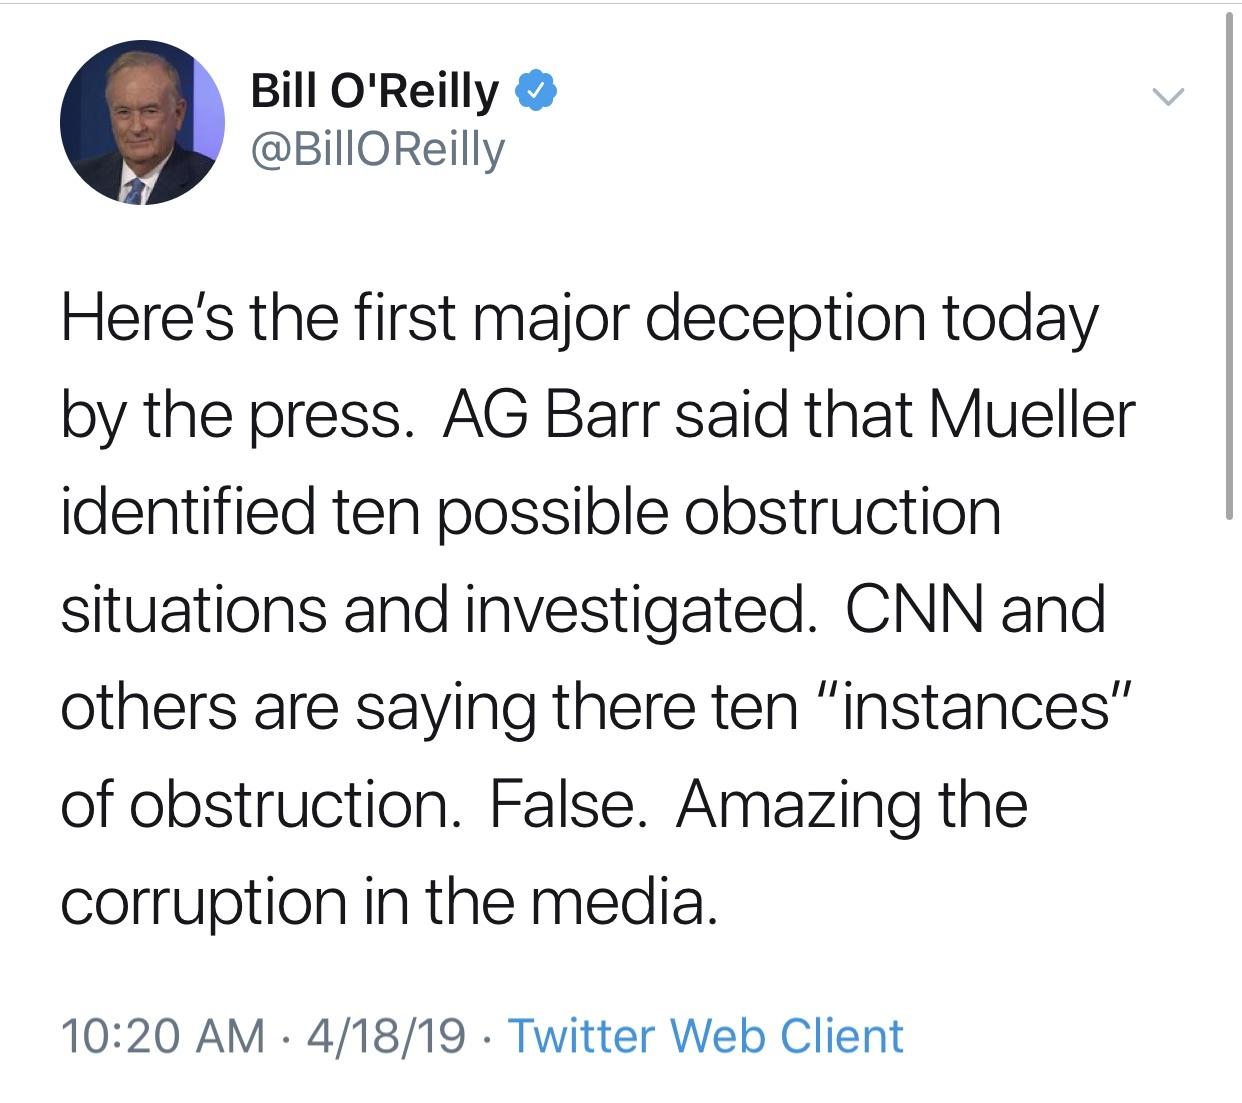The height and width of the screenshot is (1103, 1242).
Task: Click the 10:20 AM timestamp
Action: pyautogui.click(x=163, y=1036)
